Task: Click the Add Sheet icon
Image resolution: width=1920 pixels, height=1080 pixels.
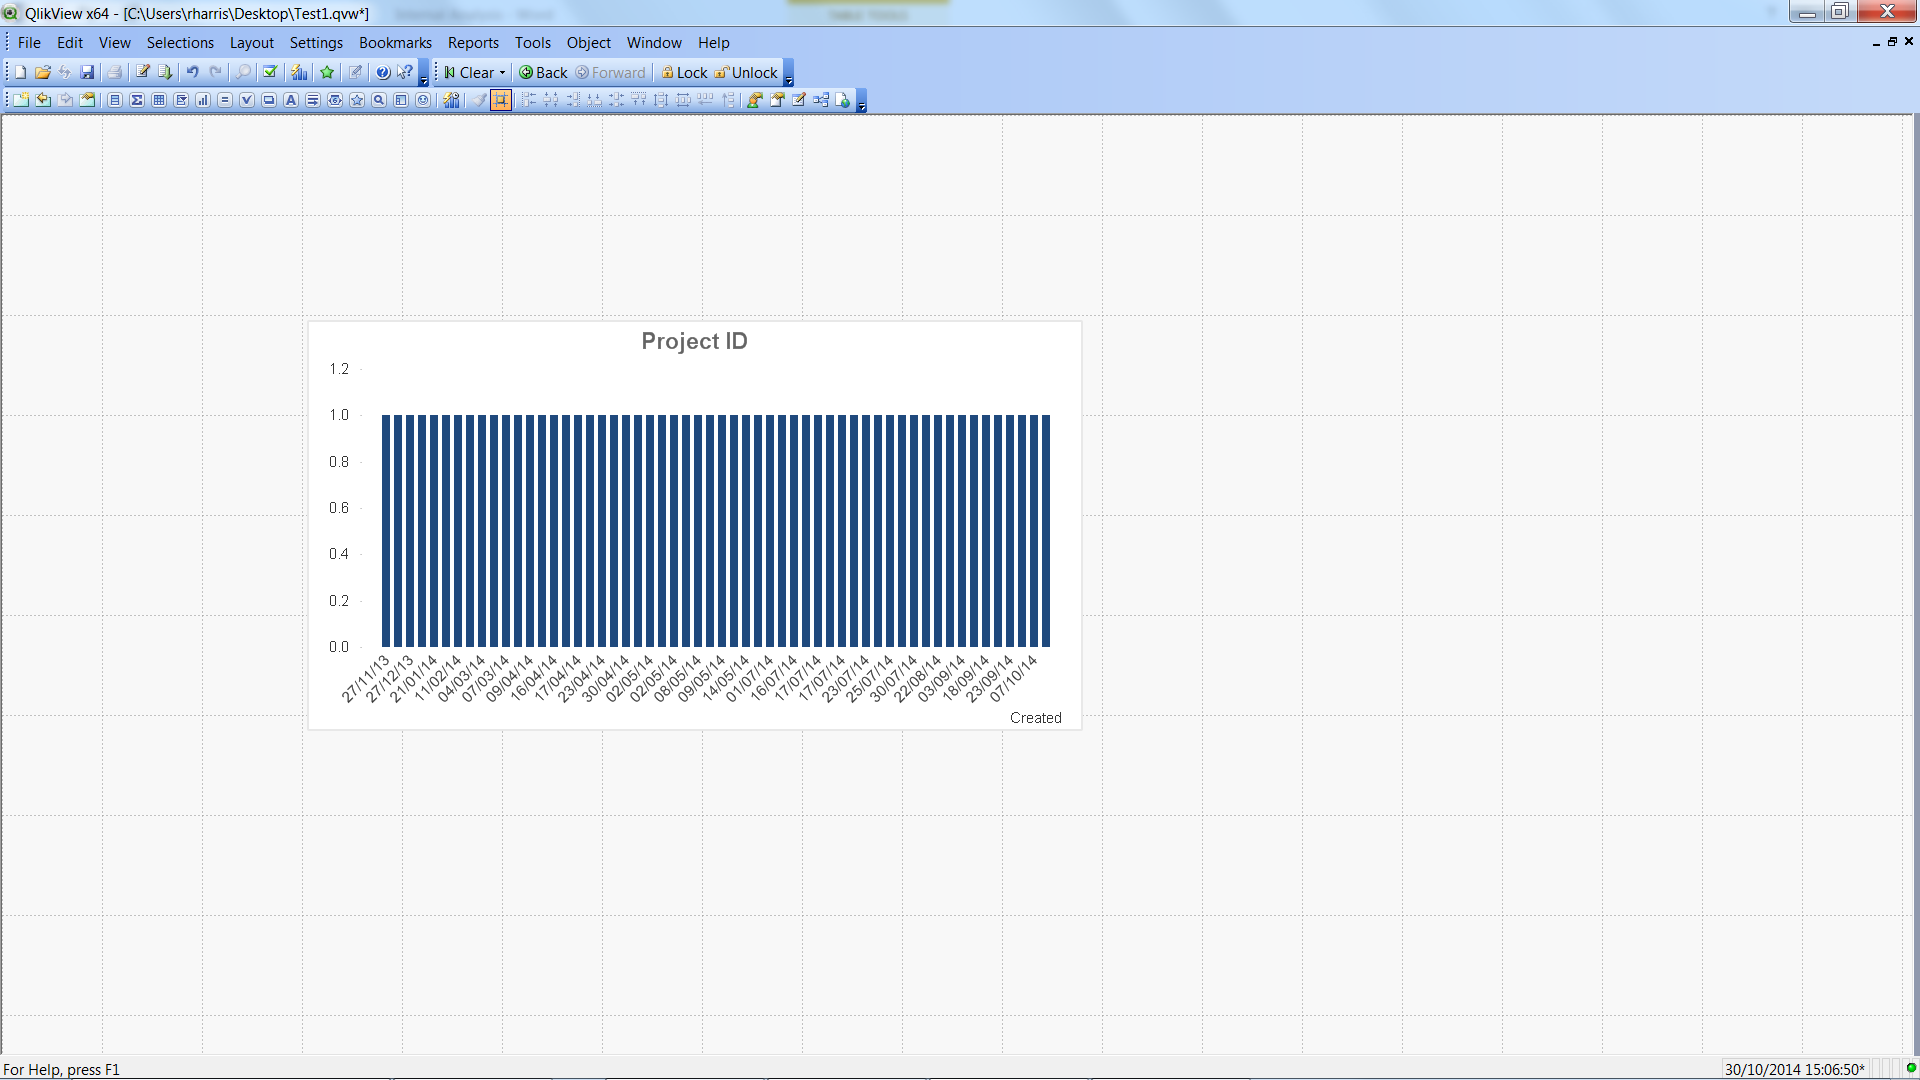Action: point(21,100)
